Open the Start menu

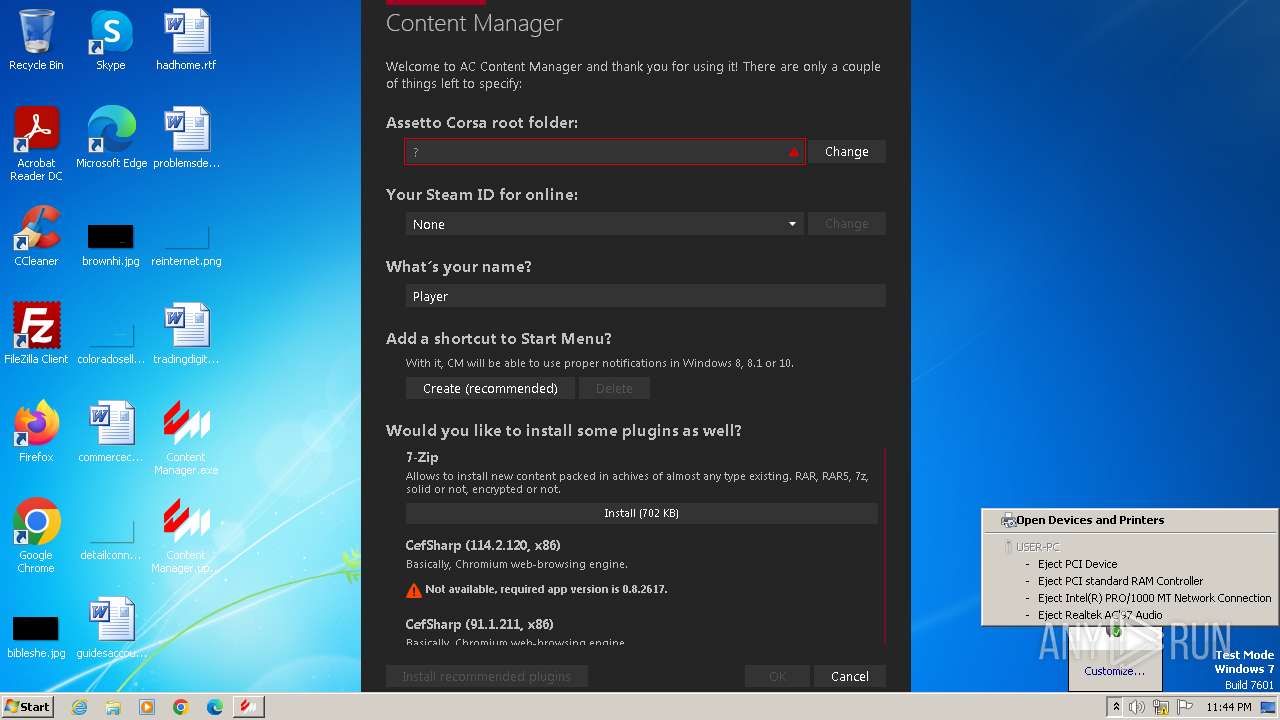pyautogui.click(x=27, y=707)
